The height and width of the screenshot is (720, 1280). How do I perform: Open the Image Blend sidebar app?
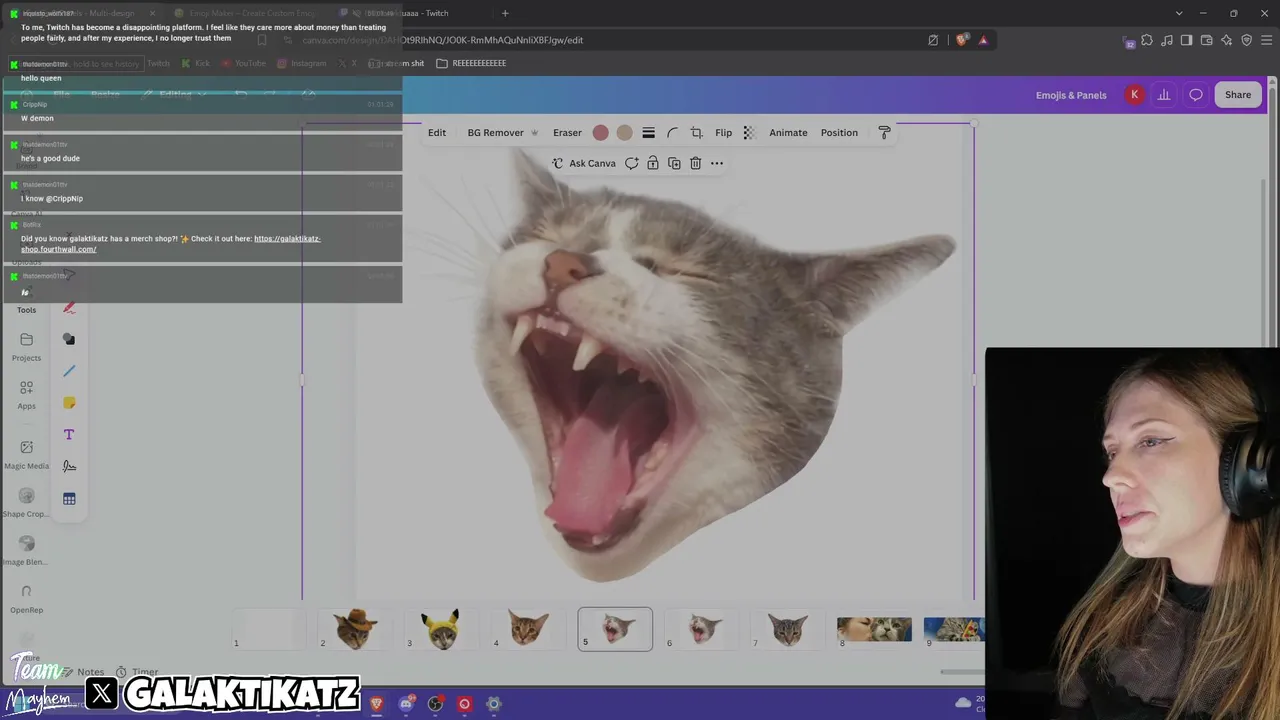[x=26, y=551]
